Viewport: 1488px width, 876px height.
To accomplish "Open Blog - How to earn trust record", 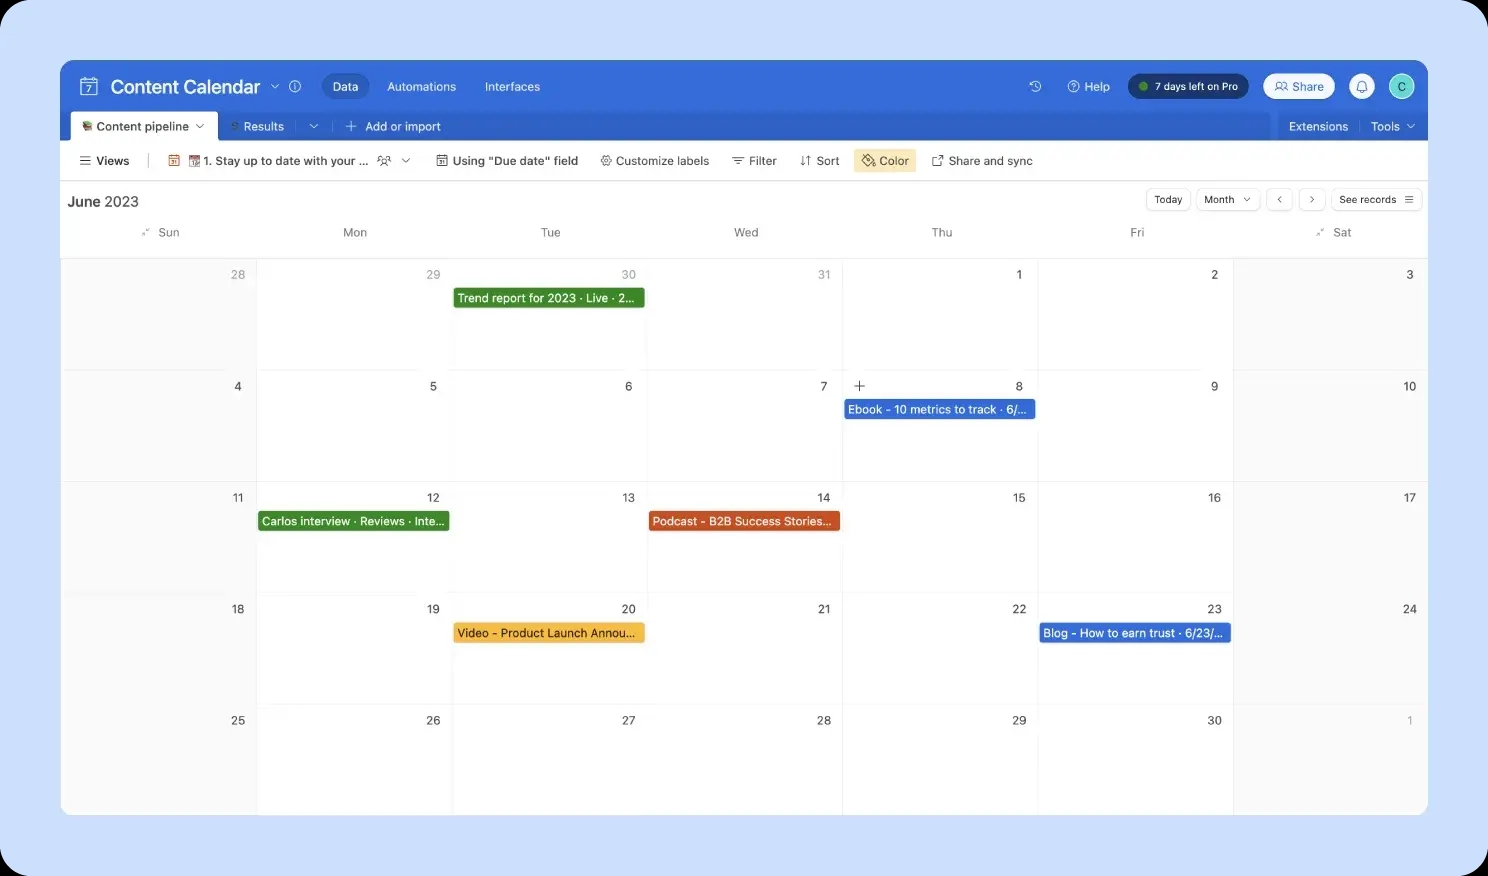I will (x=1135, y=633).
